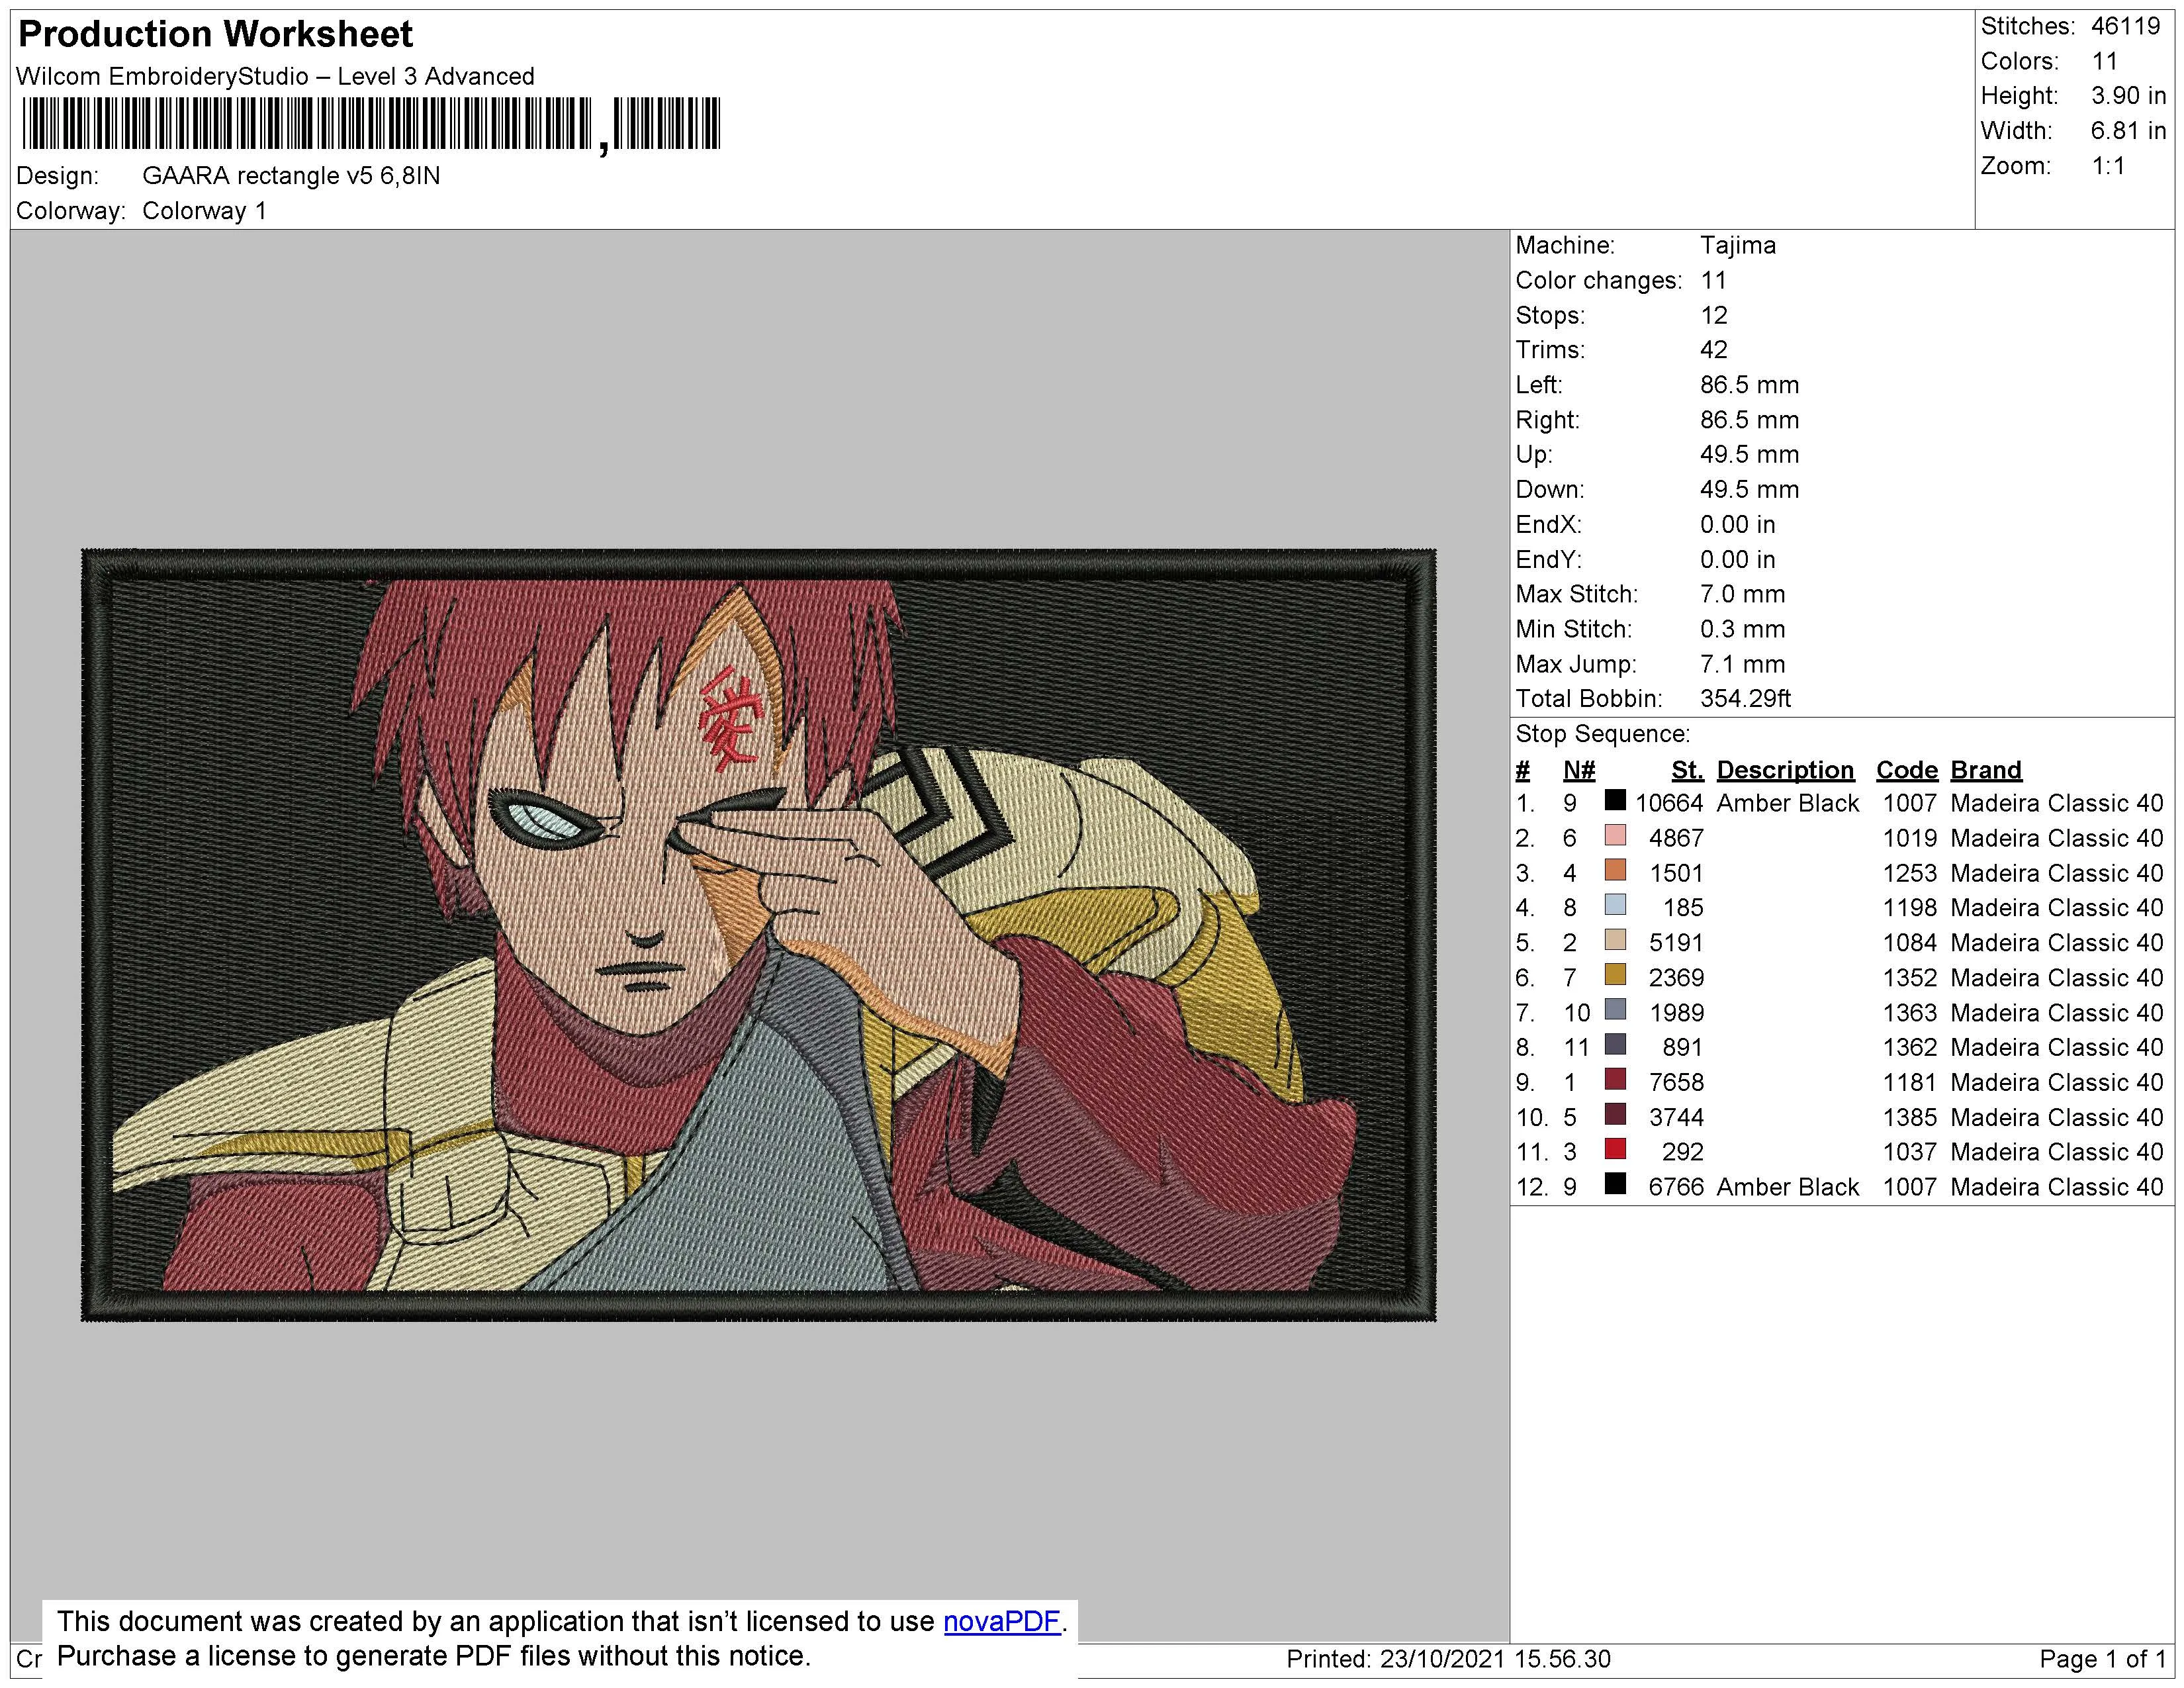Click the Zoom value '1:1'
The image size is (2184, 1688).
pos(2108,166)
